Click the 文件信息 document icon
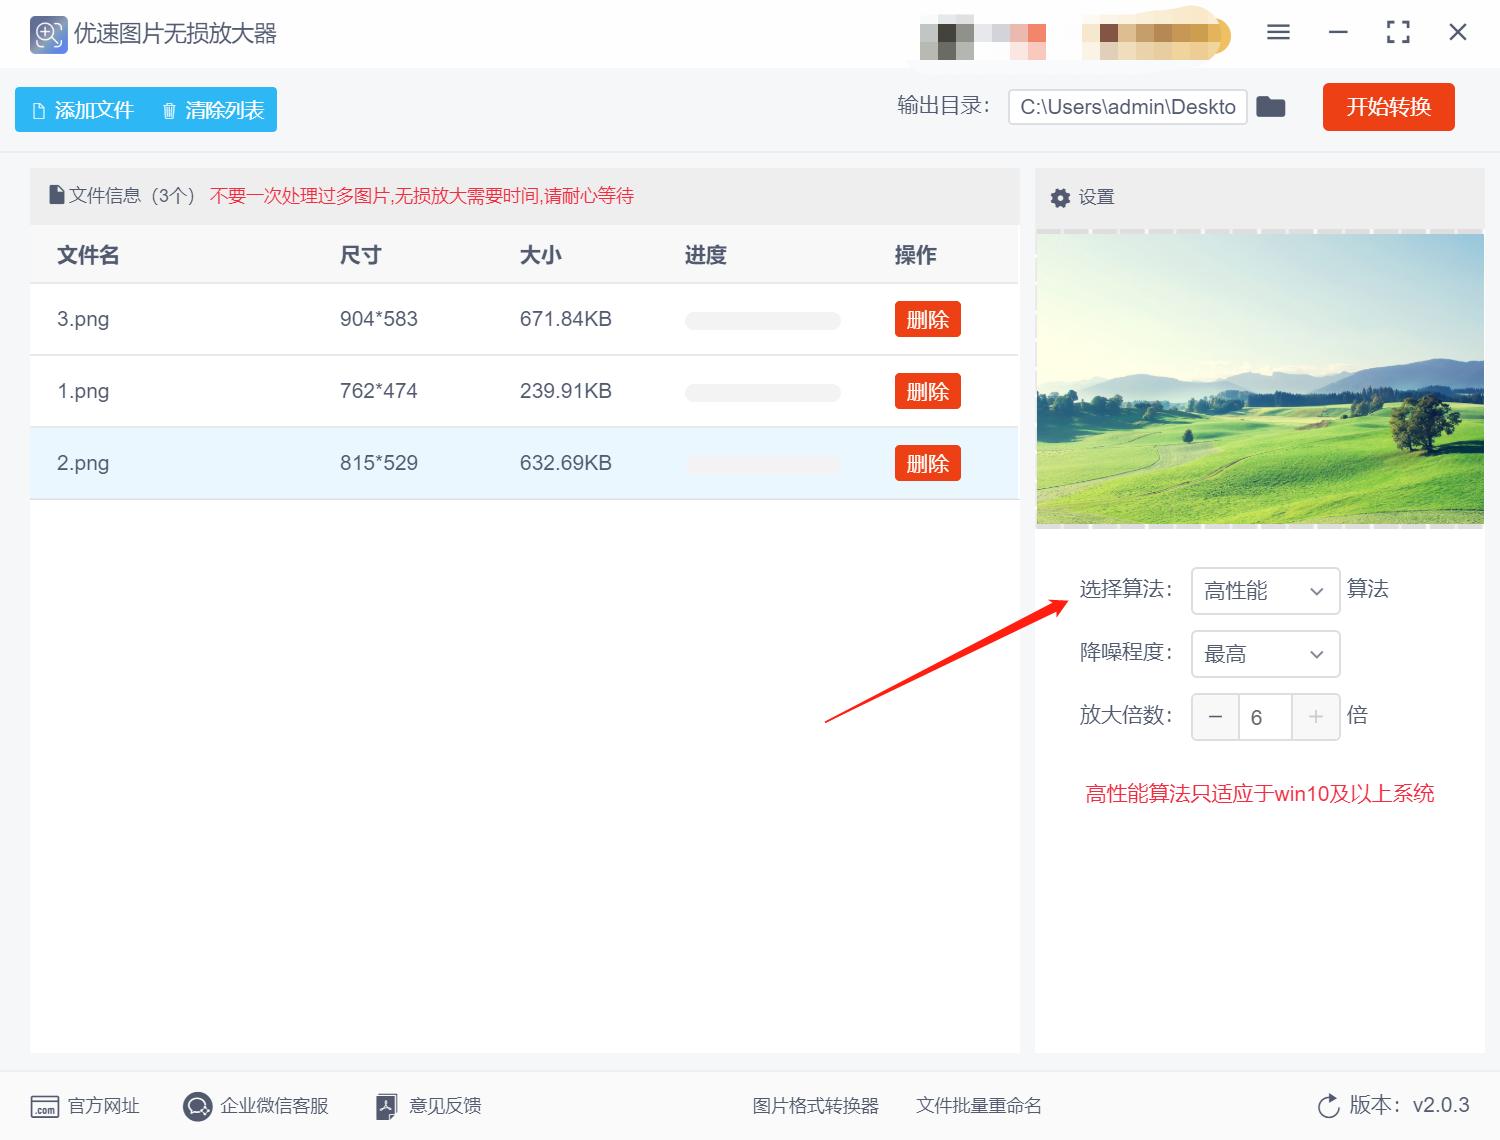 [x=57, y=195]
